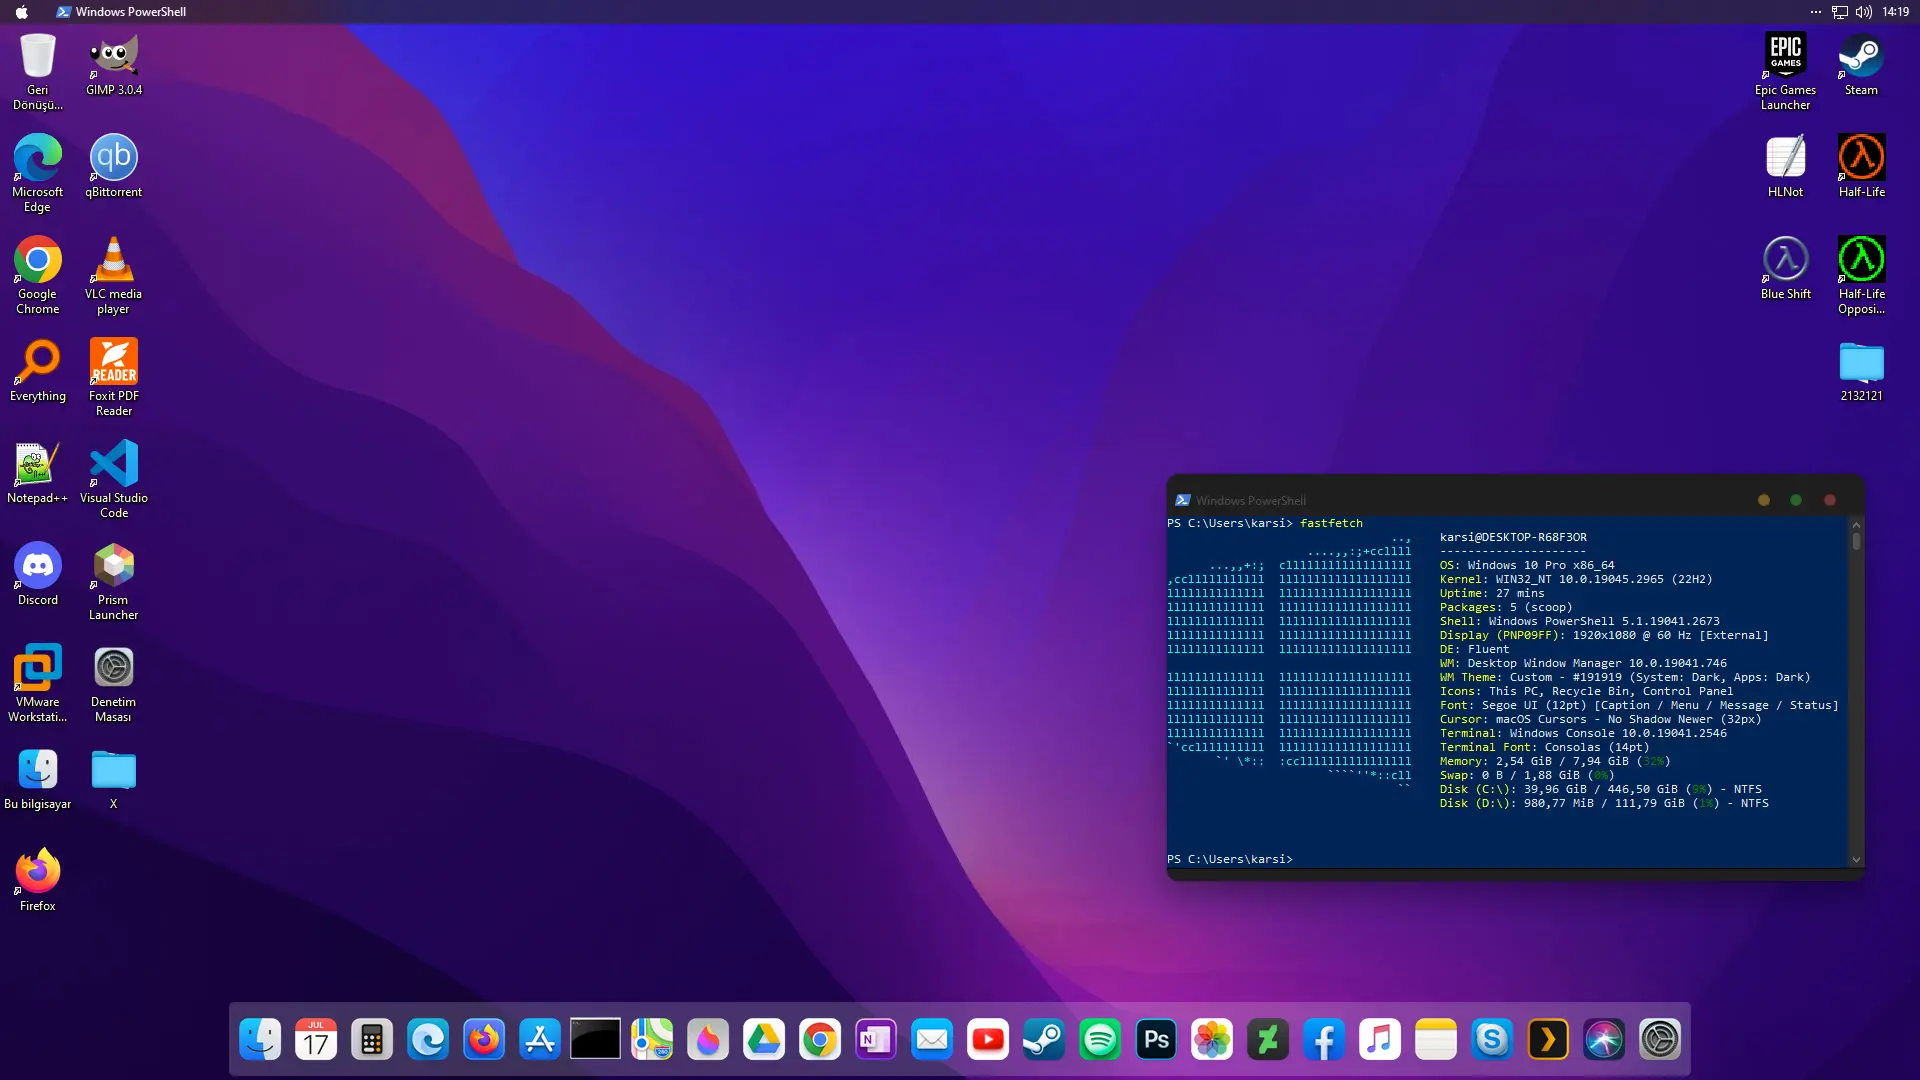Open Steam from the dock

click(1044, 1040)
